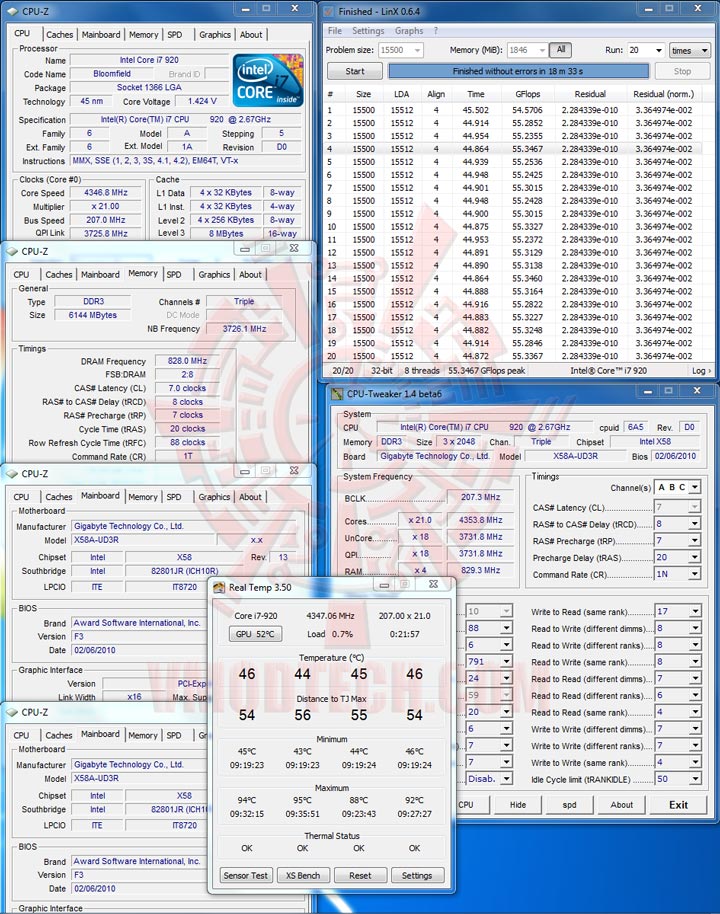Open the Log link in LinX status bar
Screen dimensions: 720x914
701,371
